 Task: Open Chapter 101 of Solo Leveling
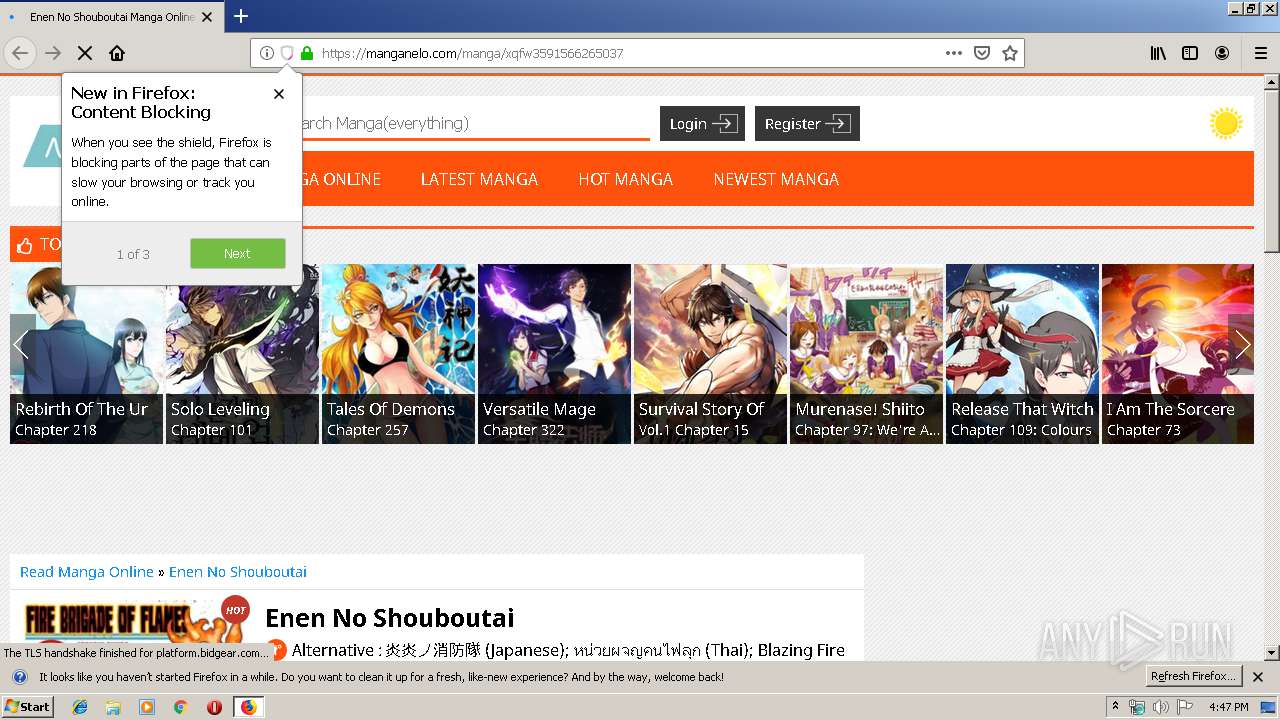212,430
